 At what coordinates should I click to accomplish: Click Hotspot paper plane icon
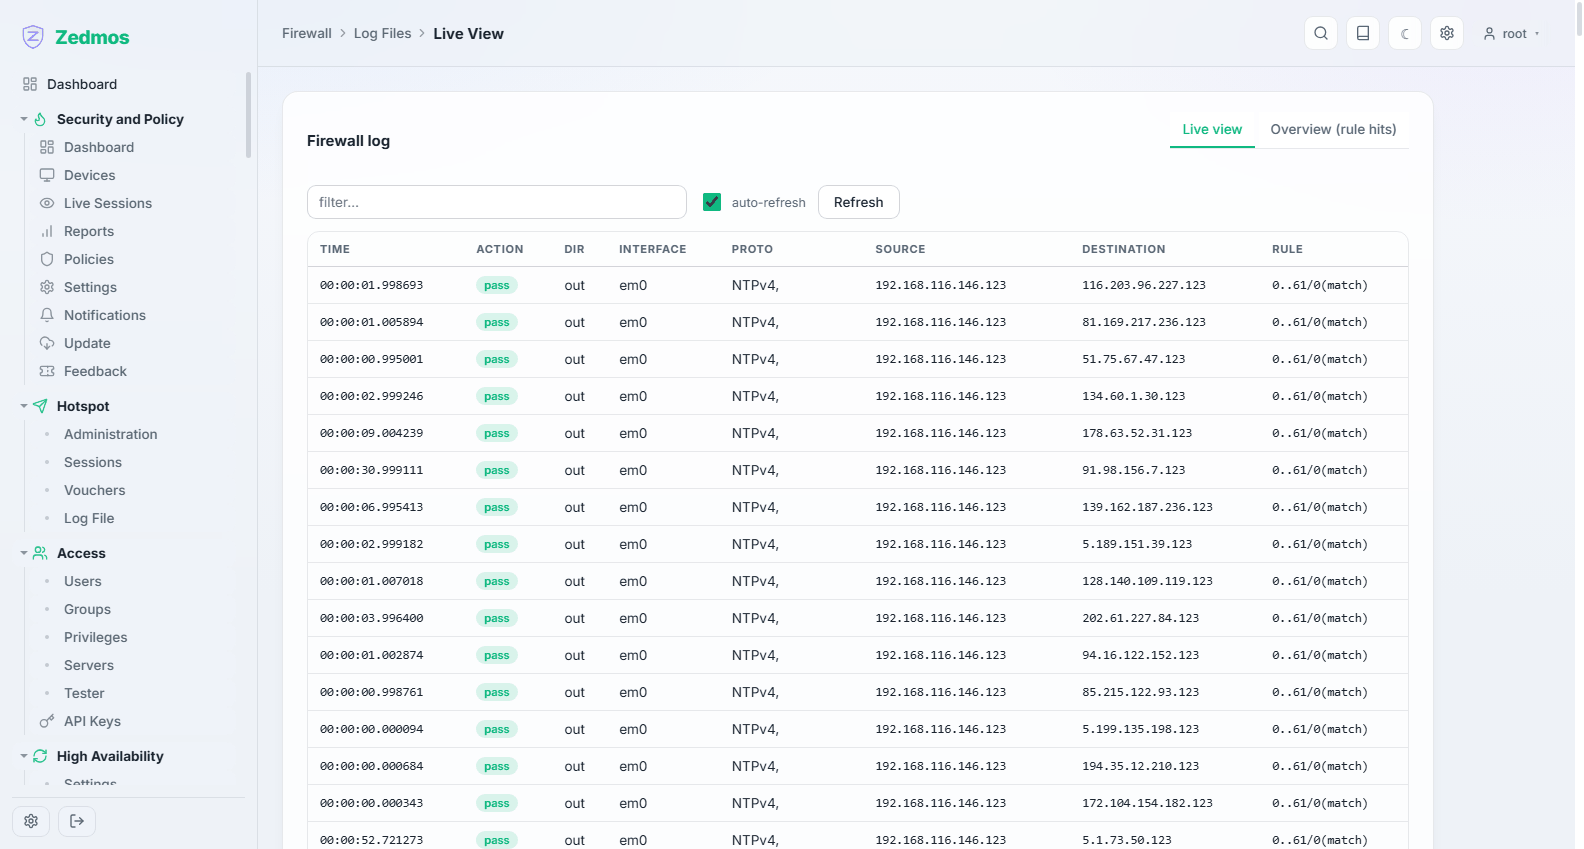click(x=40, y=406)
